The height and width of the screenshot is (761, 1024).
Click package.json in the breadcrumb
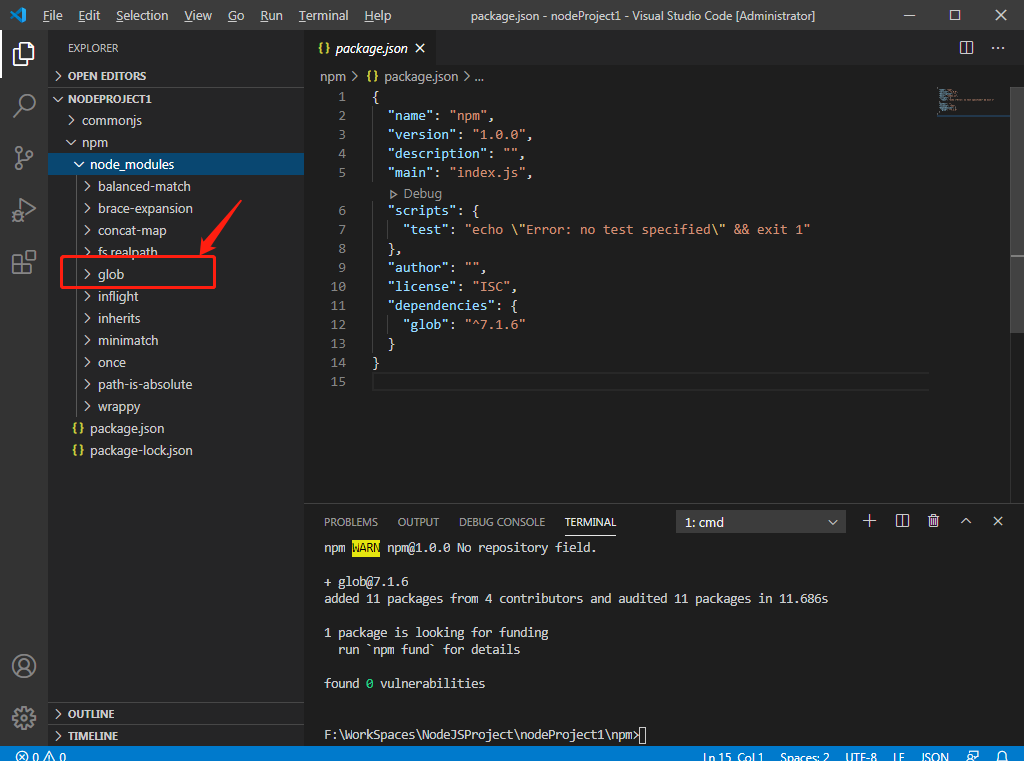pyautogui.click(x=421, y=76)
